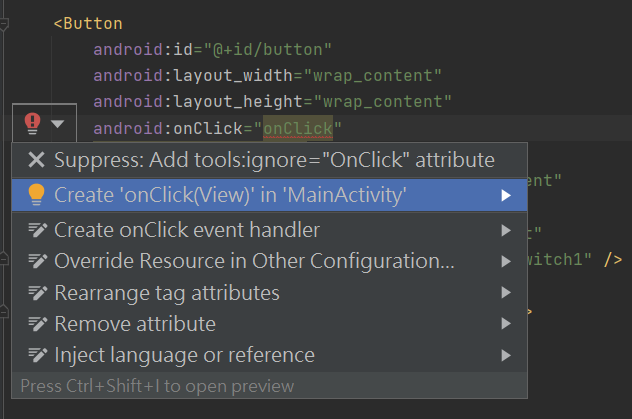
Task: Click the android:id="@+id/button" line
Action: coord(212,50)
